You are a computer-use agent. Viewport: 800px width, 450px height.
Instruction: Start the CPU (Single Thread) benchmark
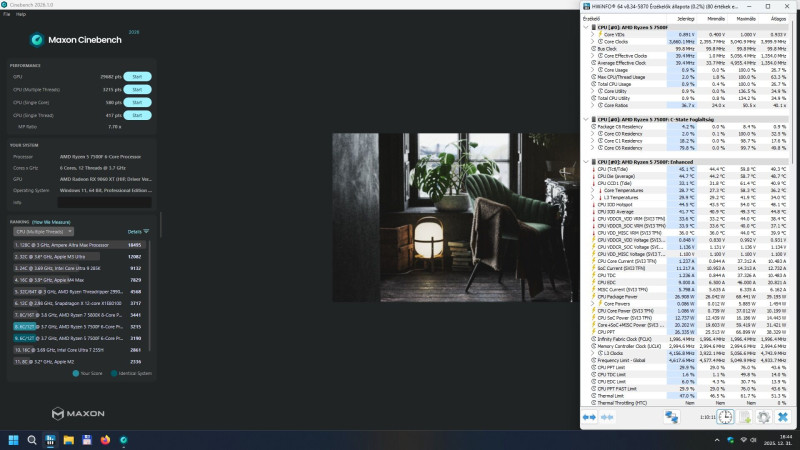(137, 115)
